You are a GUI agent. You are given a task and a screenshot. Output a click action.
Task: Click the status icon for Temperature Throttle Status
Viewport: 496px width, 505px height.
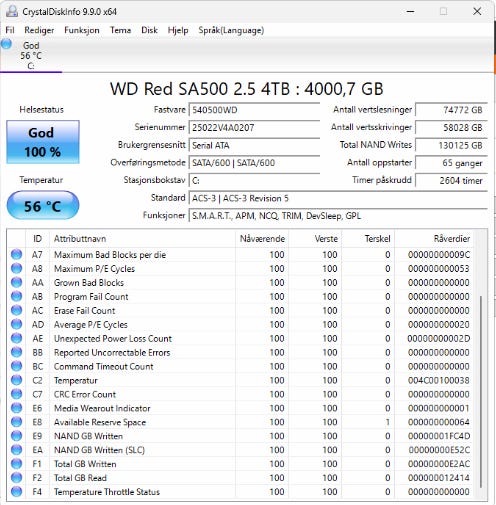pyautogui.click(x=16, y=491)
